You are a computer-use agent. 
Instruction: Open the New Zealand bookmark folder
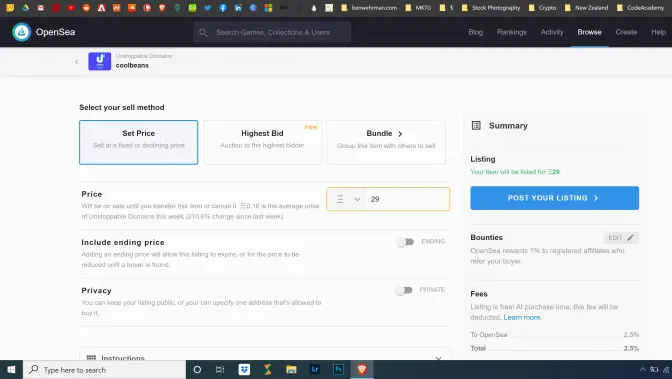[x=586, y=8]
